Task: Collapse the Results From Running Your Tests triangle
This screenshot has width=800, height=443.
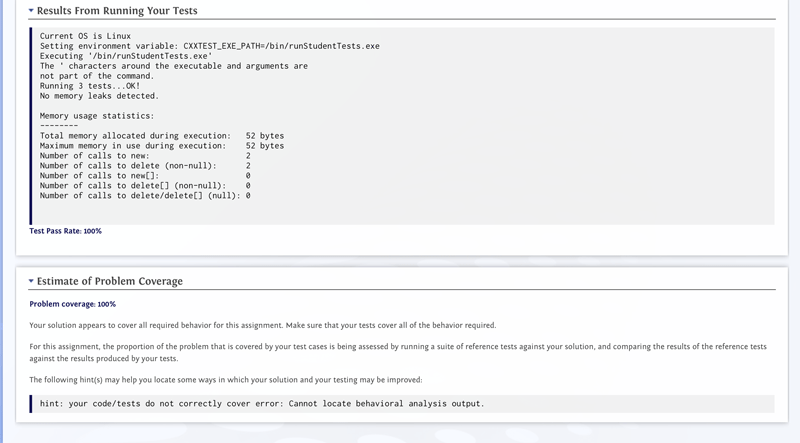Action: pyautogui.click(x=31, y=10)
